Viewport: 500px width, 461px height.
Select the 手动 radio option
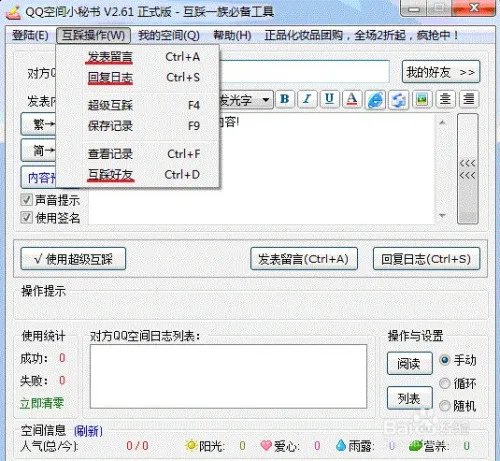pyautogui.click(x=445, y=360)
